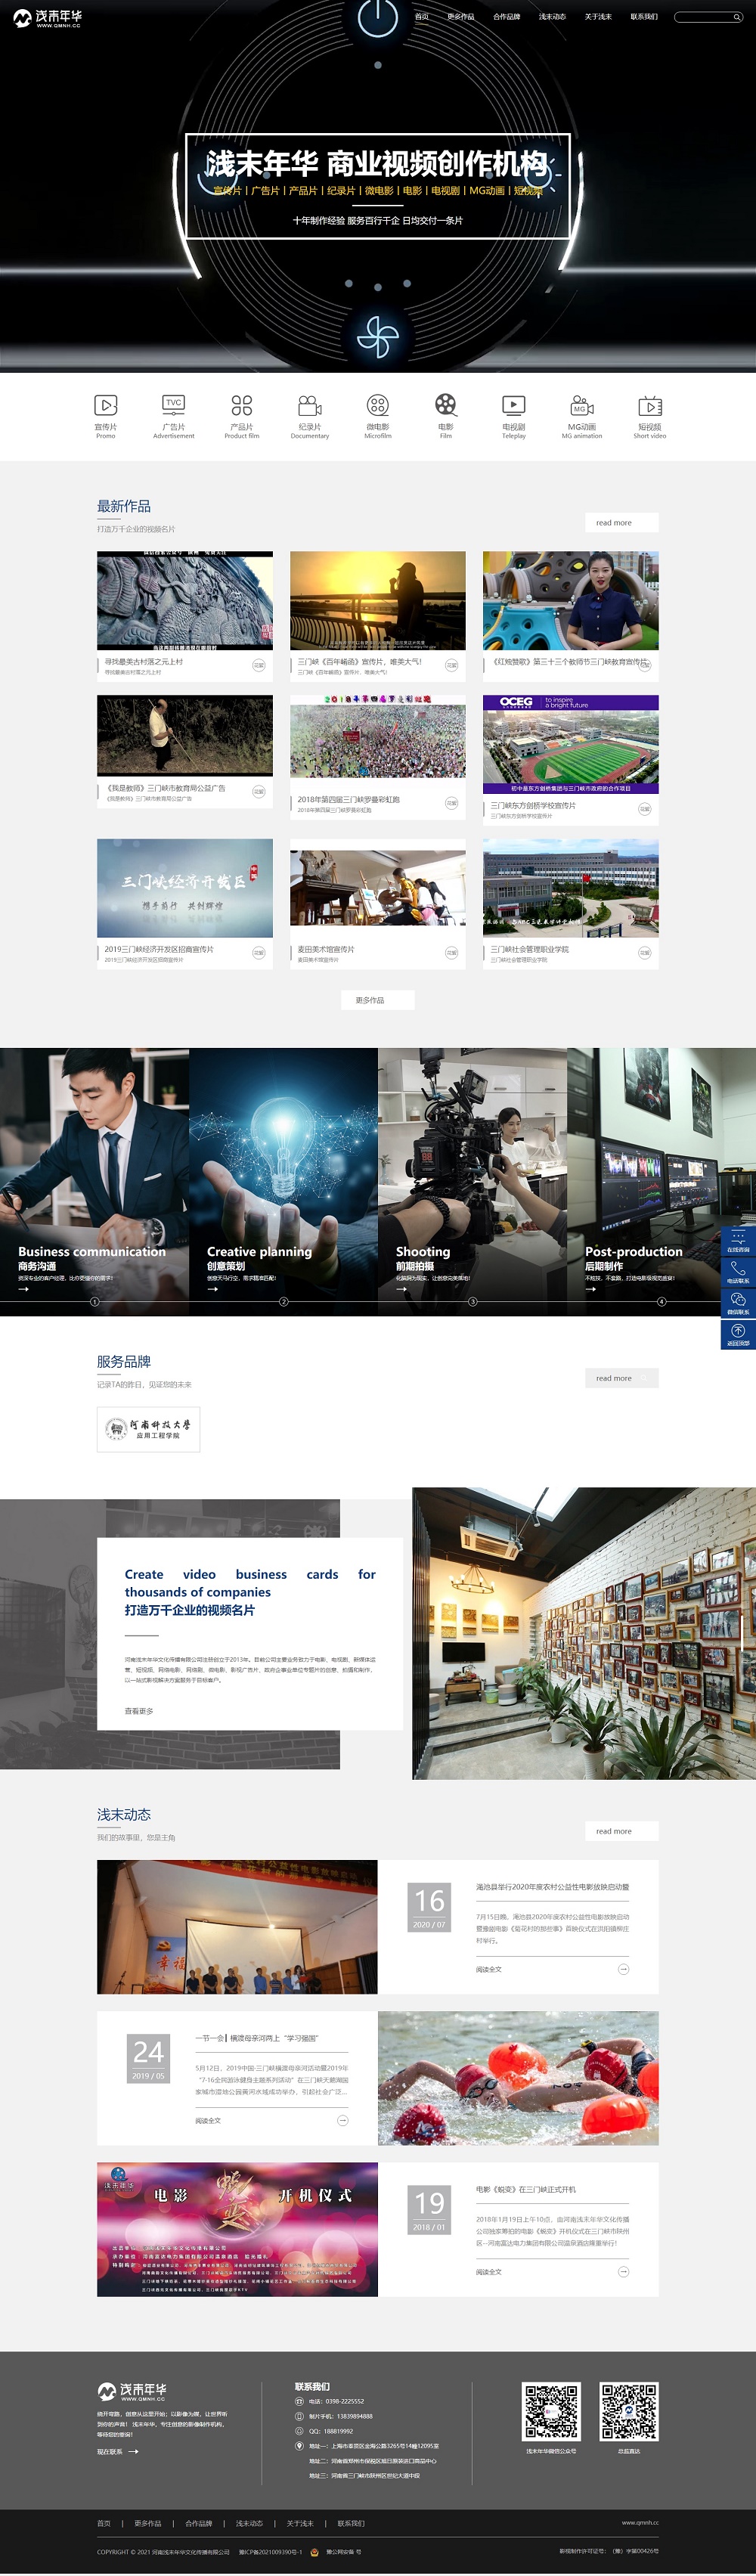The height and width of the screenshot is (2576, 756).
Task: Click 查看更多 in the company intro card
Action: [139, 1711]
